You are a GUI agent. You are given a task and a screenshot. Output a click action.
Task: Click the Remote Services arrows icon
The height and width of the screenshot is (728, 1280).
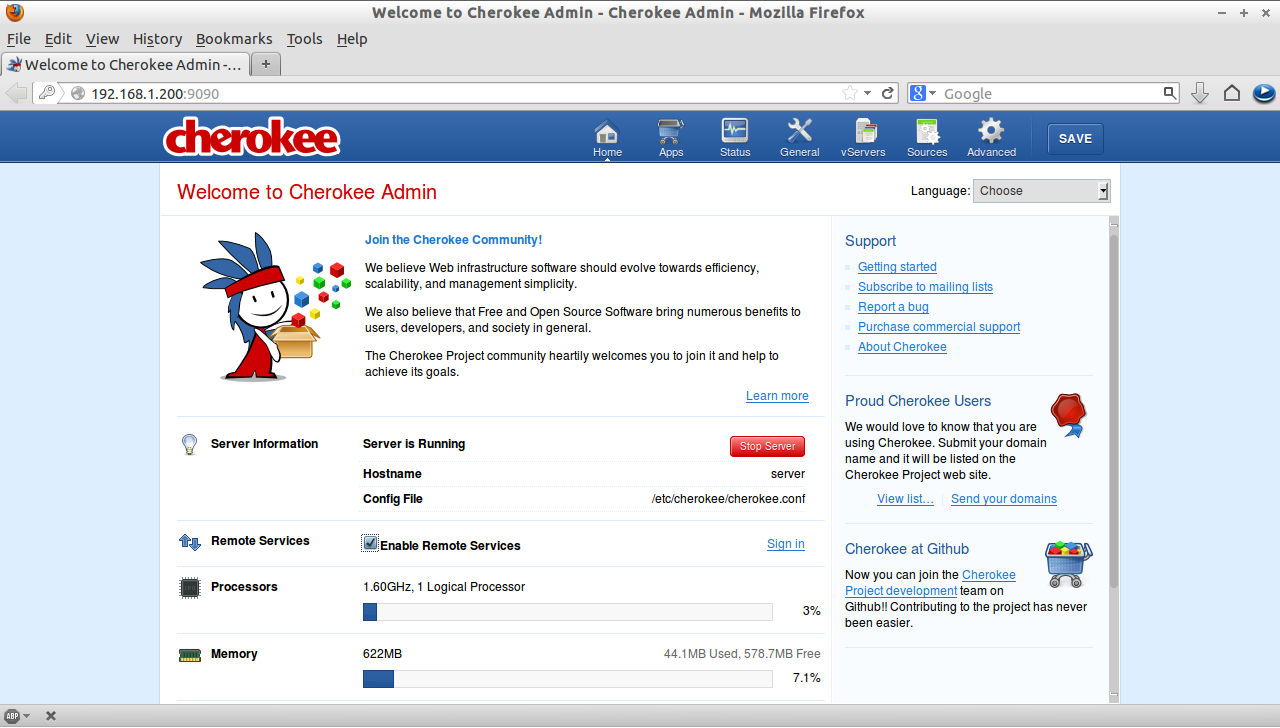tap(190, 542)
